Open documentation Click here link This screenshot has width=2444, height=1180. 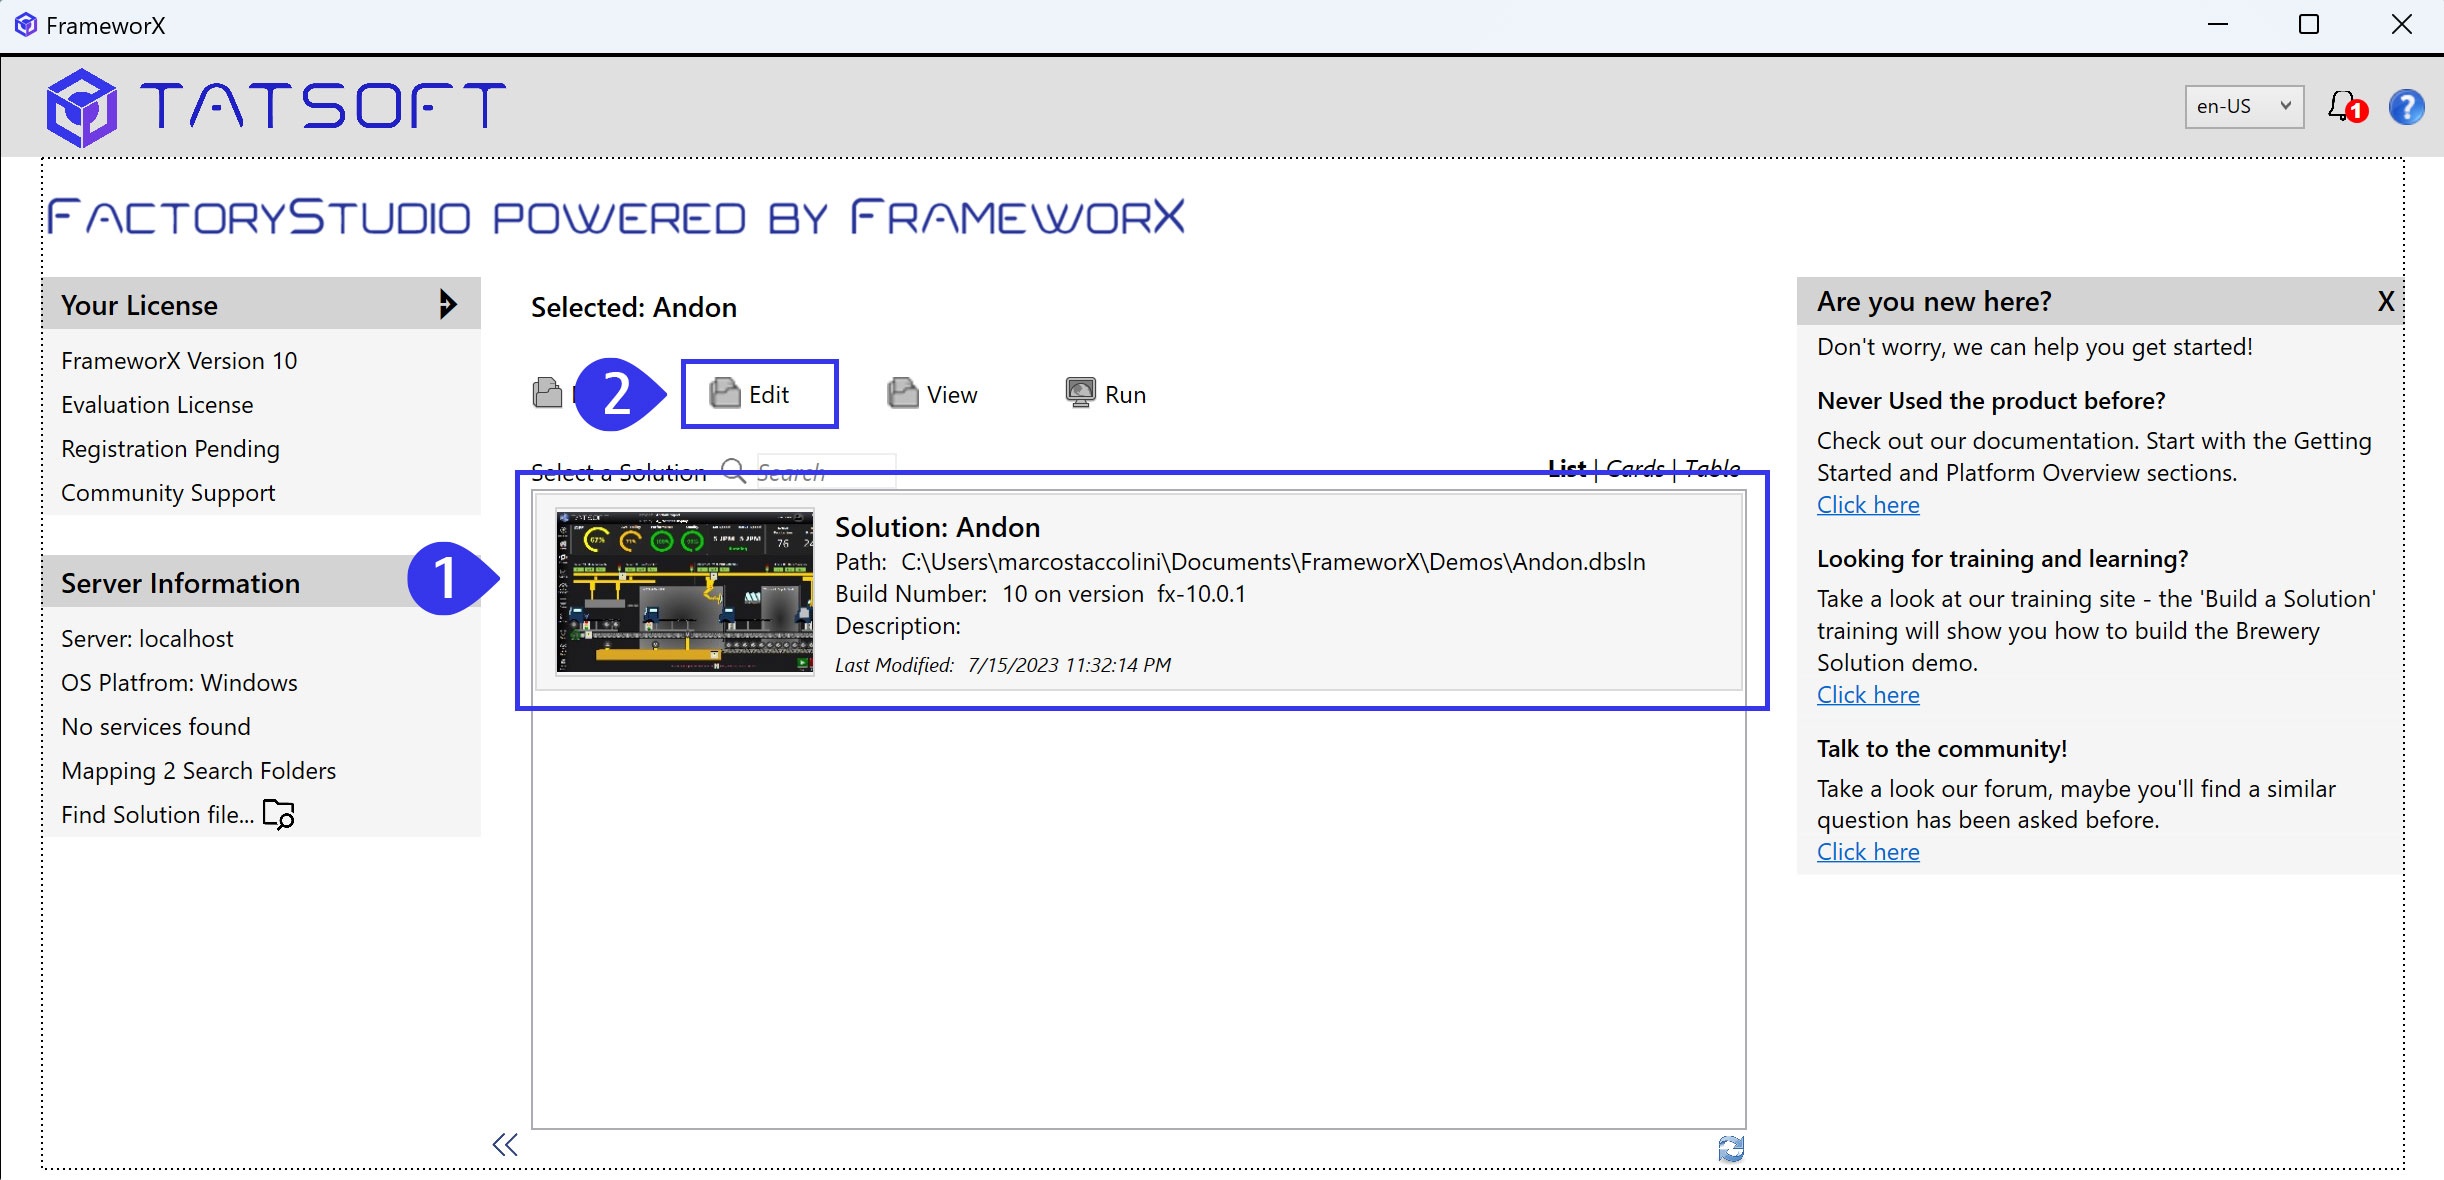coord(1868,505)
